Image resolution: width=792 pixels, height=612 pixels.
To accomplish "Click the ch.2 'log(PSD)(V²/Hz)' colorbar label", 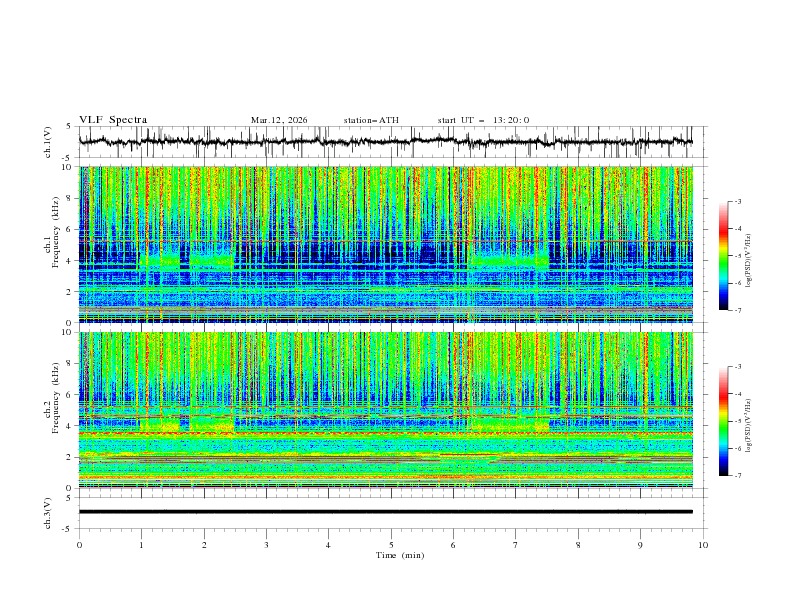I will coord(748,426).
